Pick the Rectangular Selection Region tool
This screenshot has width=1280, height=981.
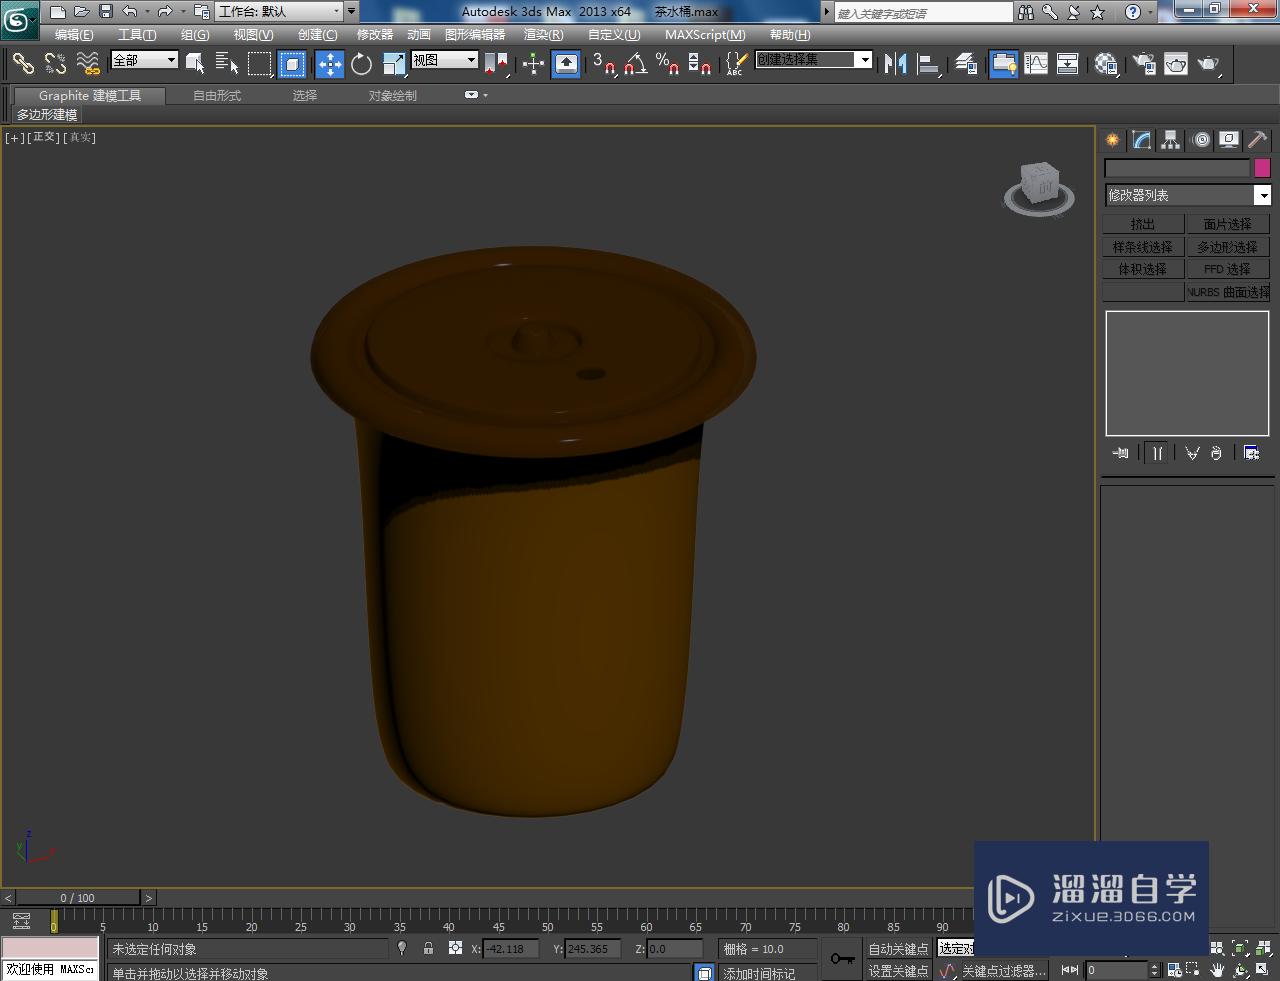click(260, 64)
